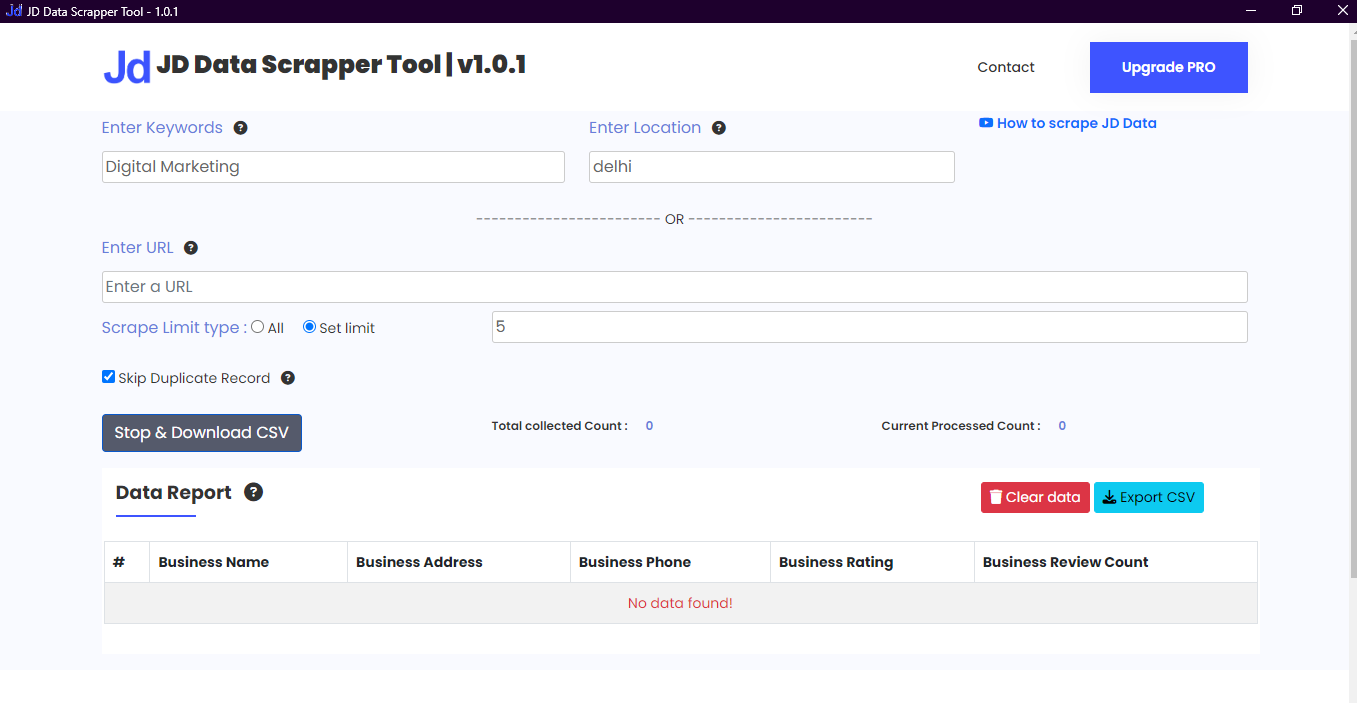Click the JD Data Scrapper Tool title text
This screenshot has height=703, width=1357.
tap(341, 65)
